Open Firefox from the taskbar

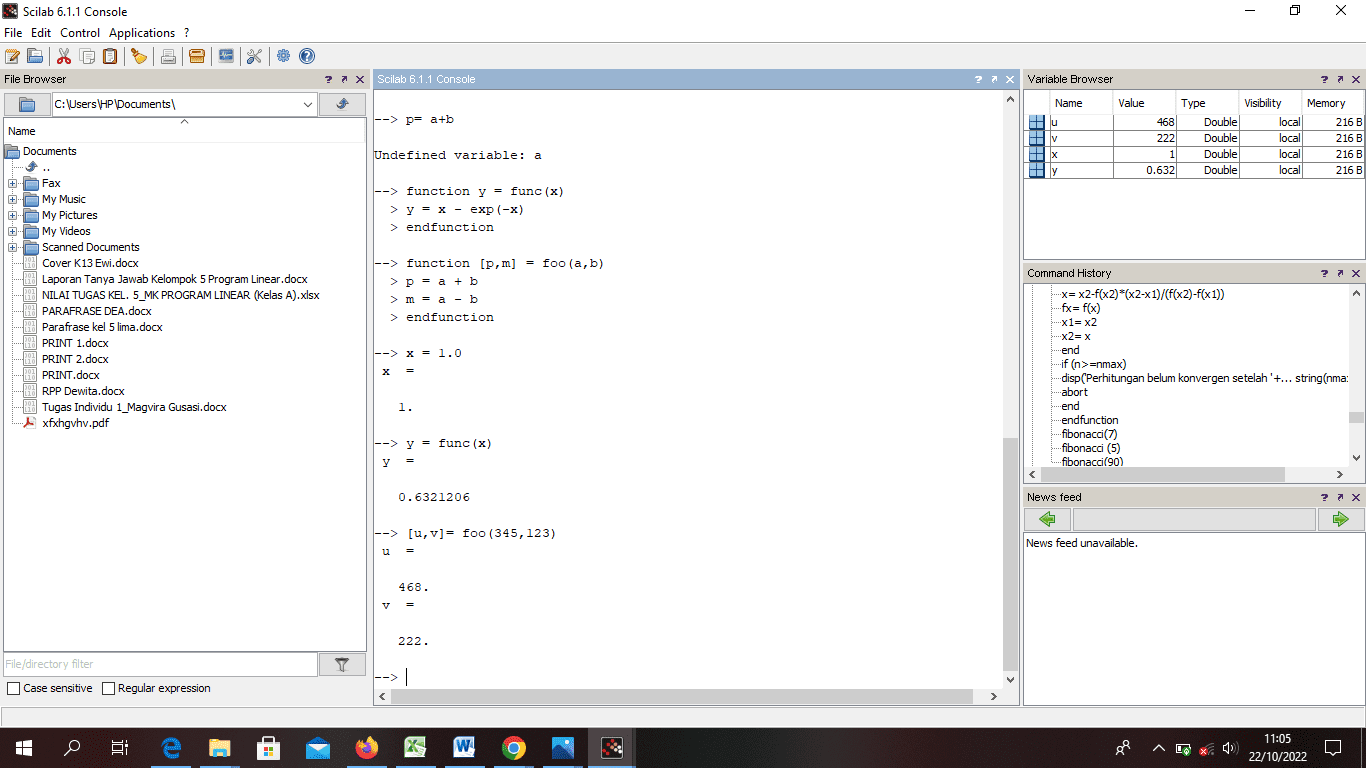367,747
